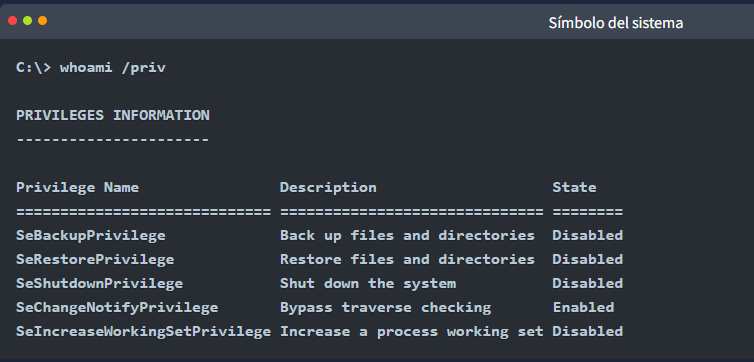Click 'Increase a process working set' description
The image size is (754, 362).
pos(412,332)
